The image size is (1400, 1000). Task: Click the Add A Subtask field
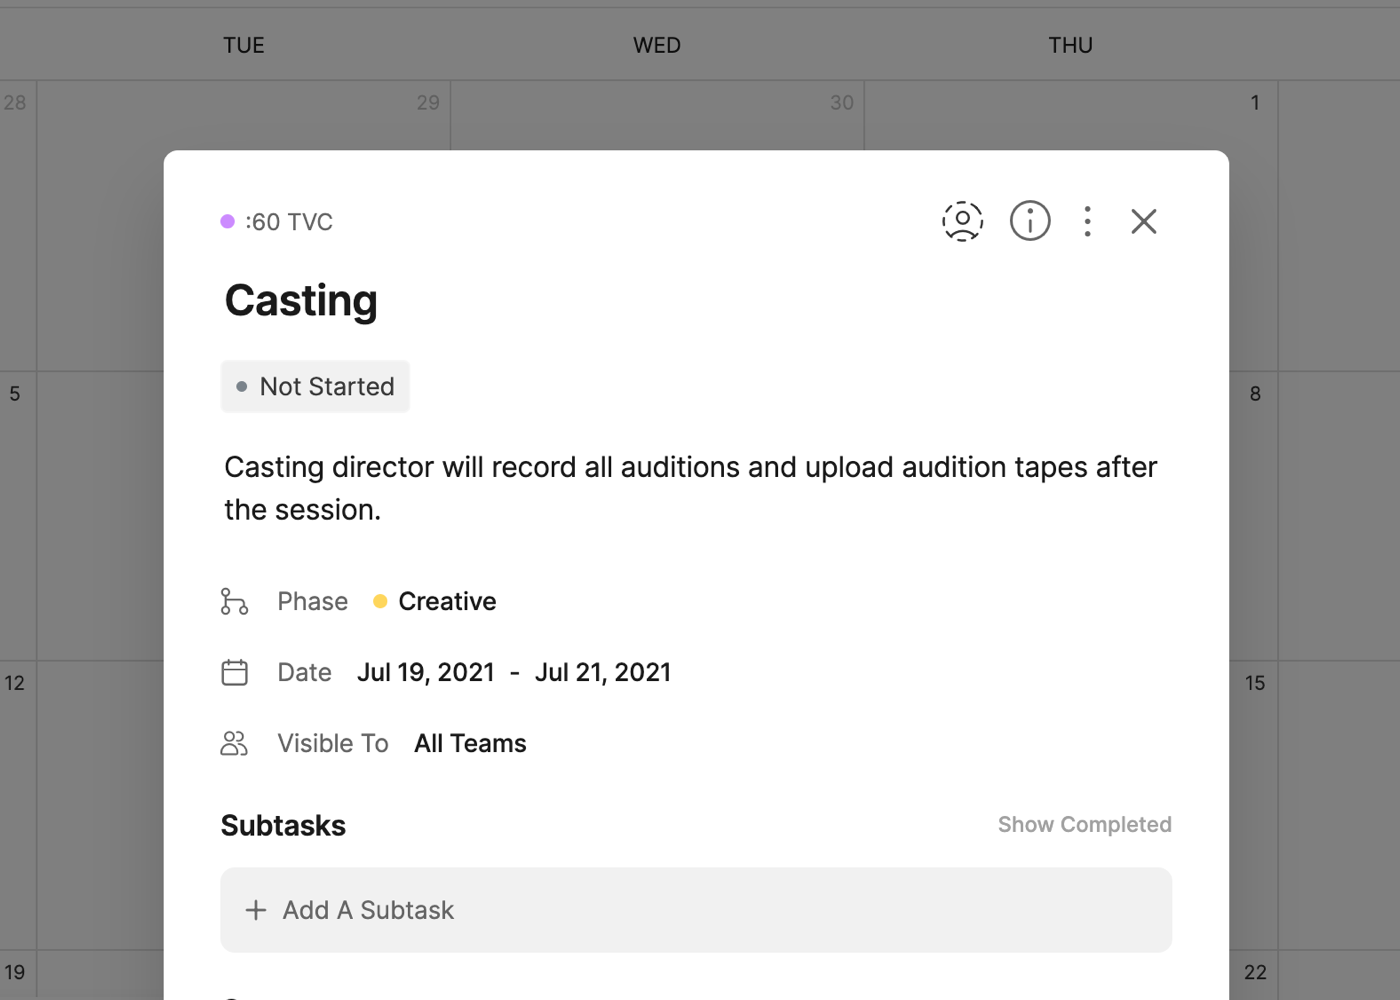(x=695, y=910)
